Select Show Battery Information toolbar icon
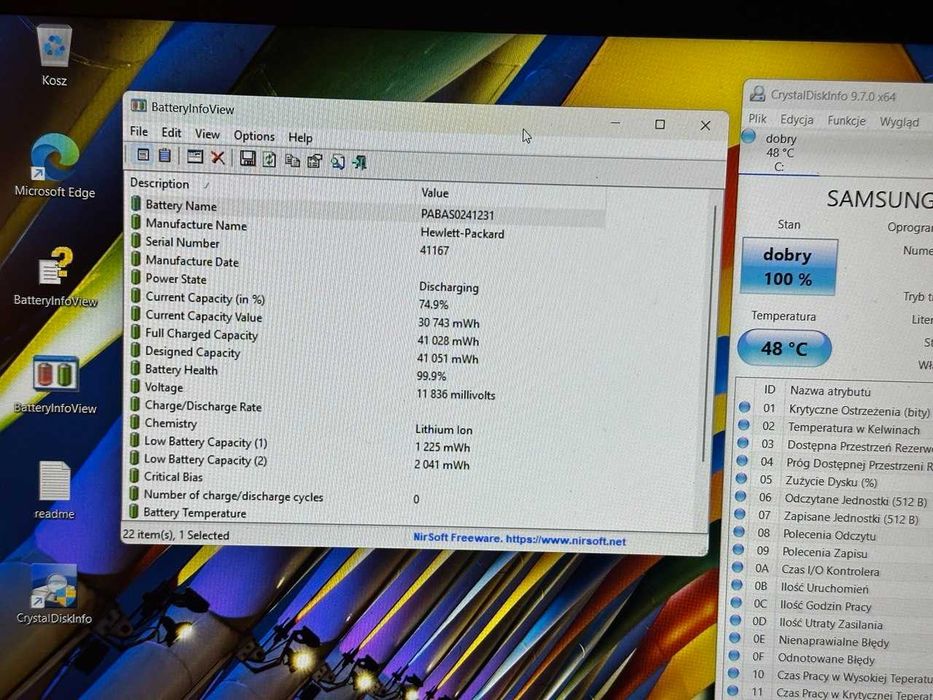 click(143, 155)
